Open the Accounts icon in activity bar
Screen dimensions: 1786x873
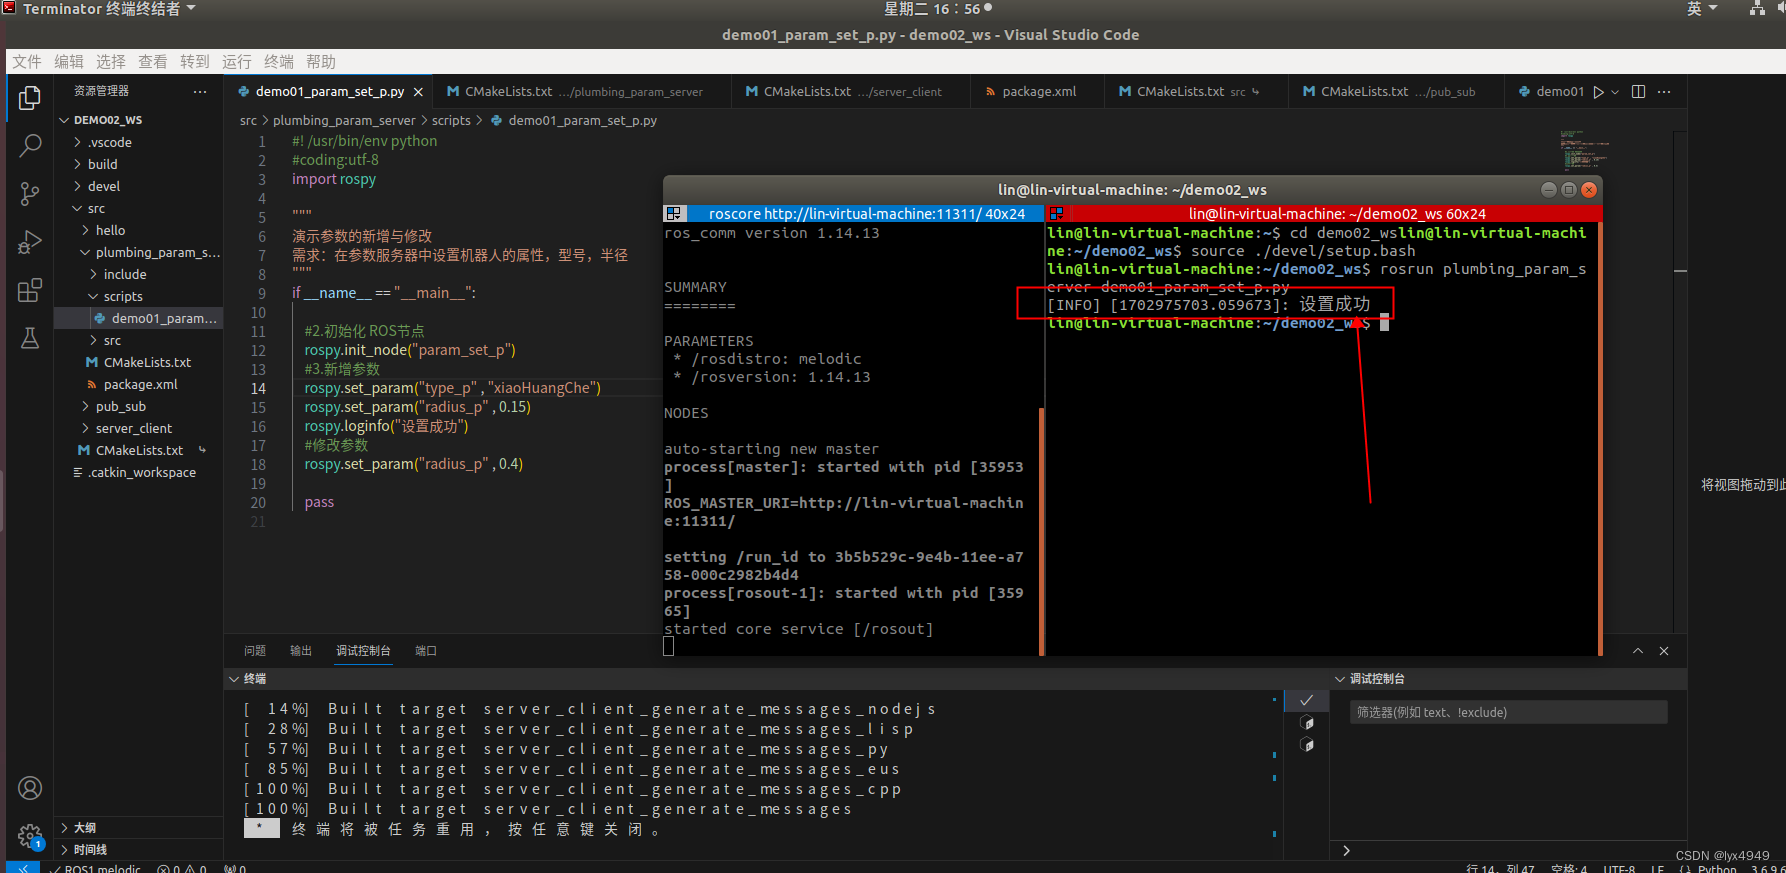30,788
